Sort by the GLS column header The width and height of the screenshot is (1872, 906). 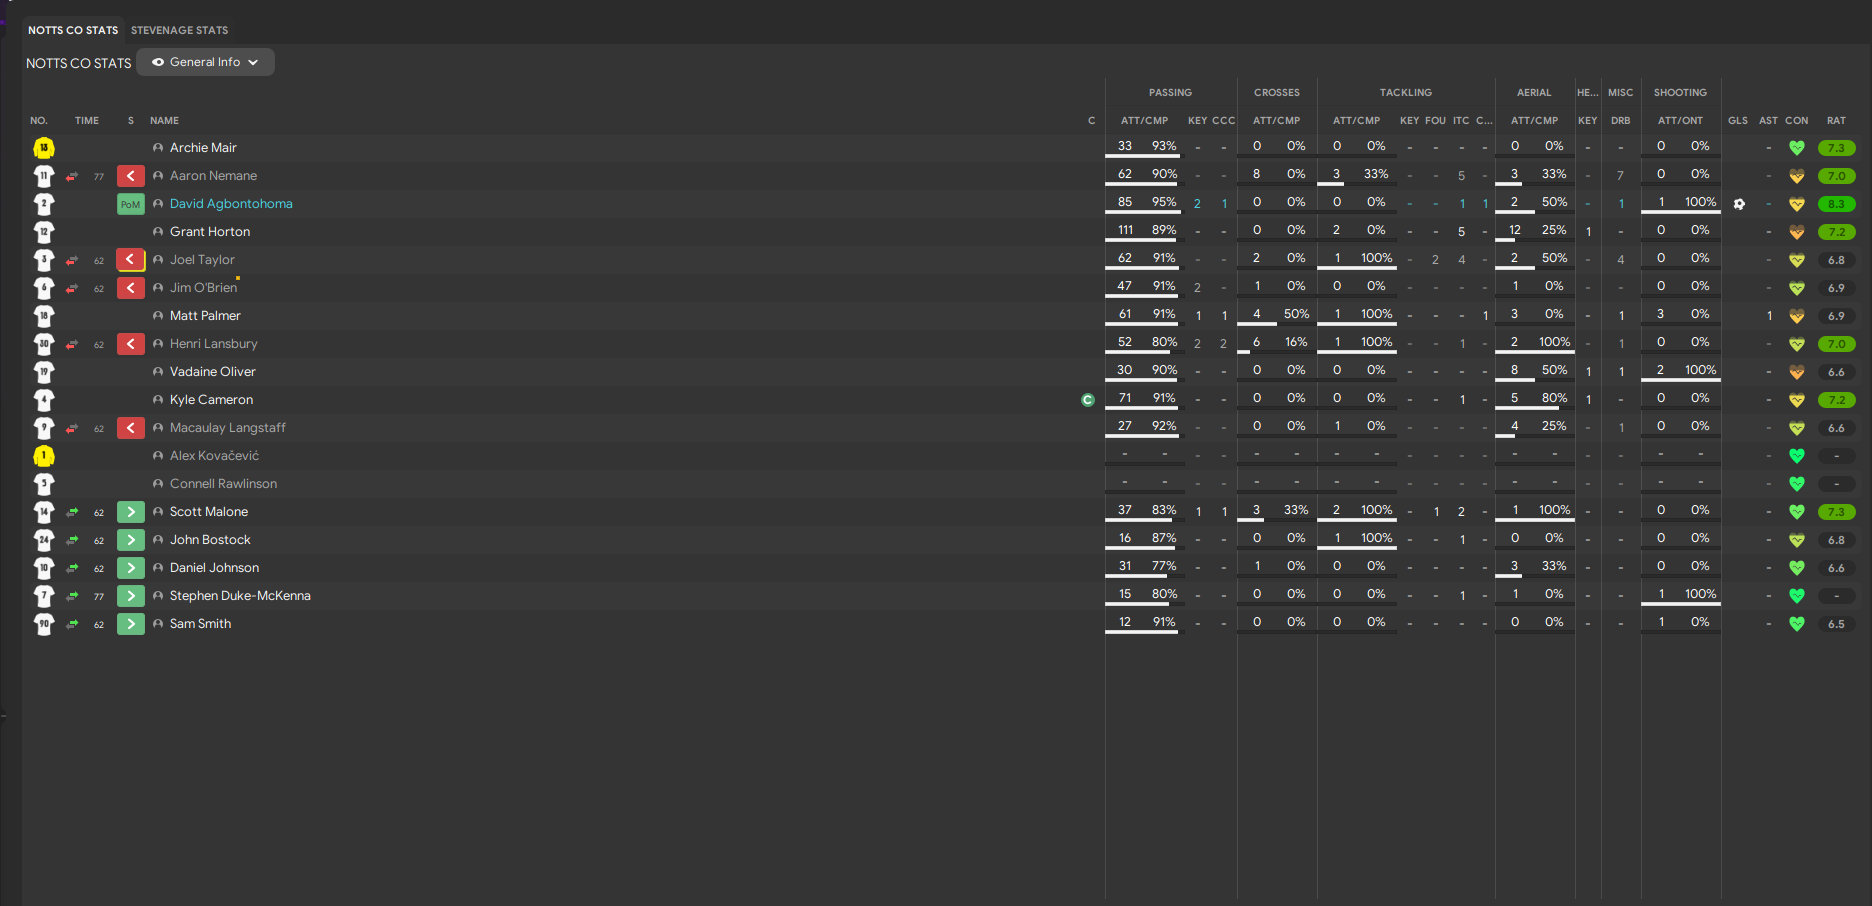click(1738, 120)
